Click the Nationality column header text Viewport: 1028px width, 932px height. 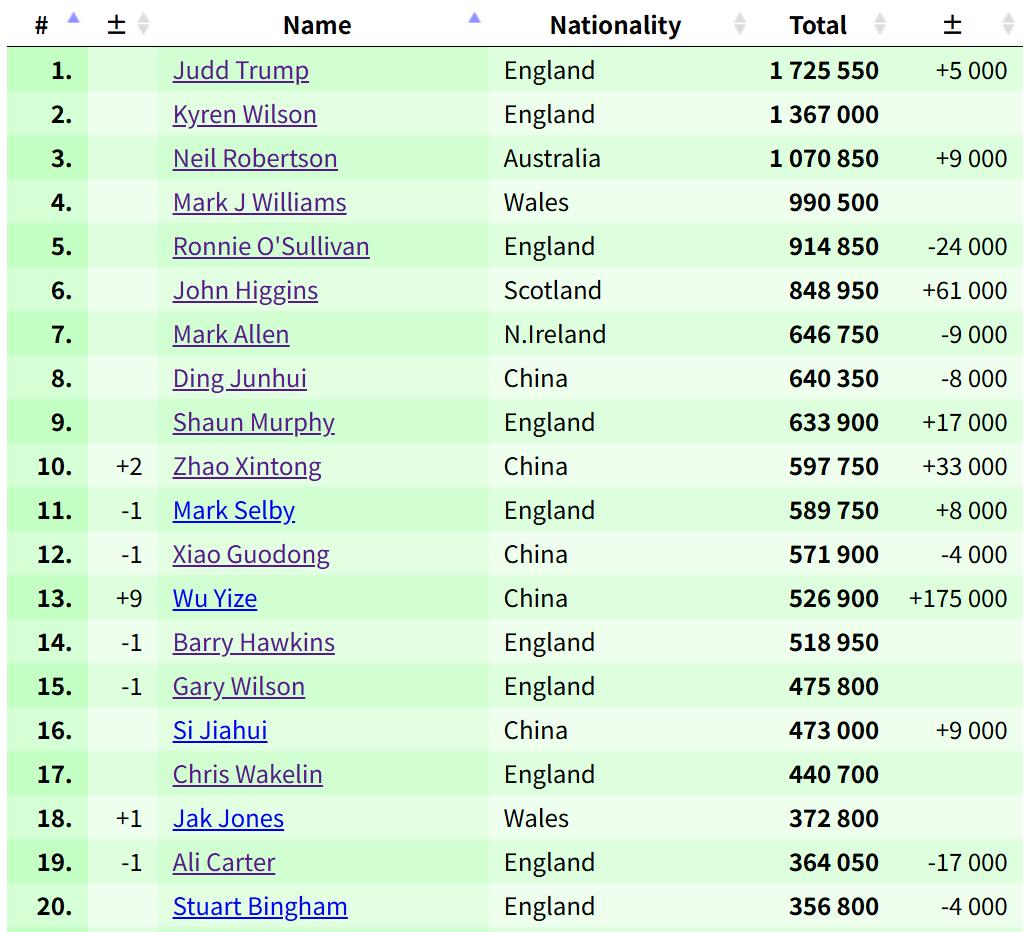(615, 25)
